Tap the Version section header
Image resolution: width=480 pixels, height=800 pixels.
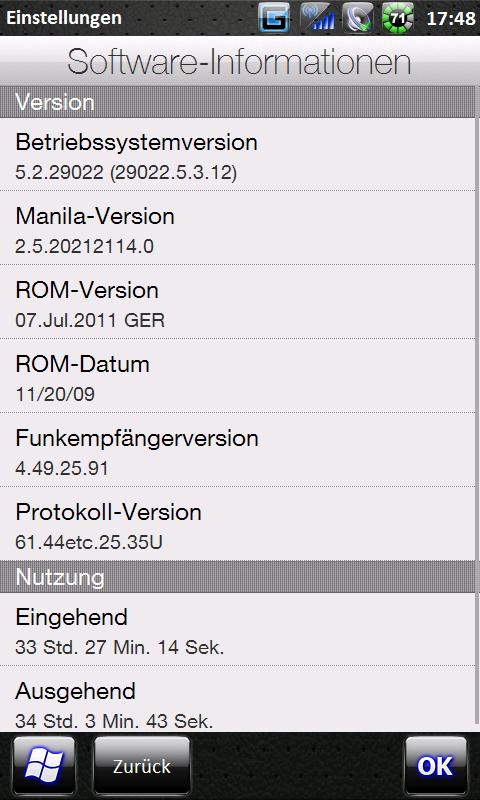pyautogui.click(x=238, y=102)
